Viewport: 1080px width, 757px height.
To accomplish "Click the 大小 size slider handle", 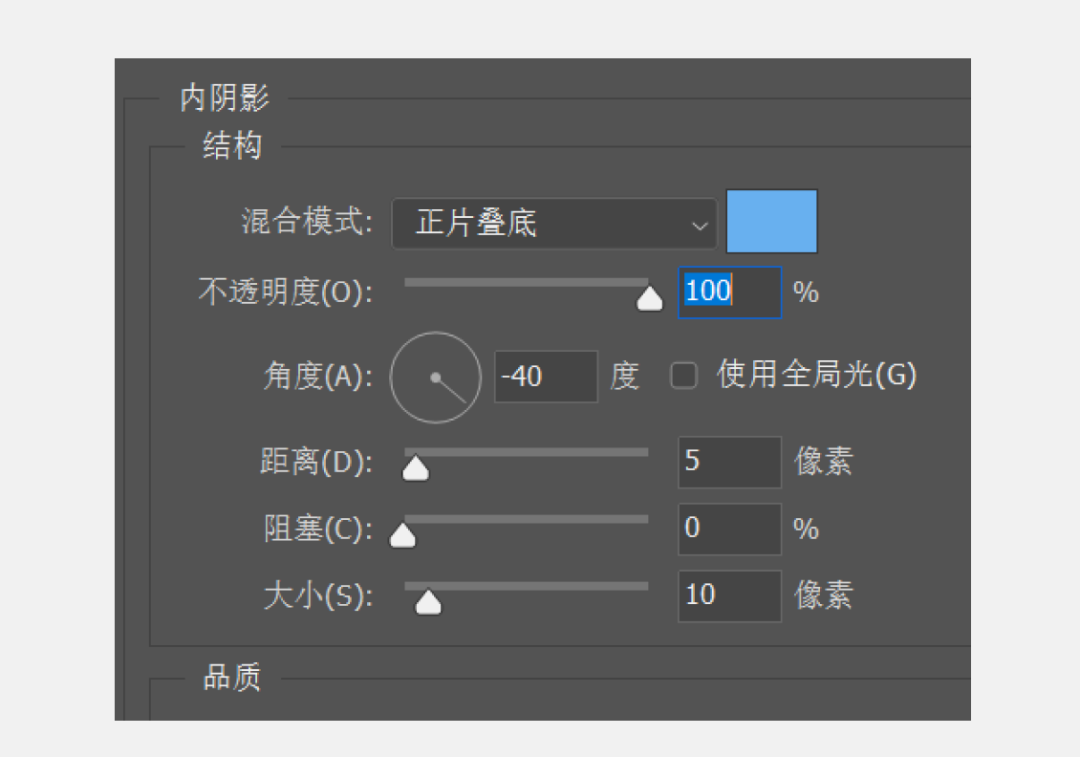I will point(428,602).
